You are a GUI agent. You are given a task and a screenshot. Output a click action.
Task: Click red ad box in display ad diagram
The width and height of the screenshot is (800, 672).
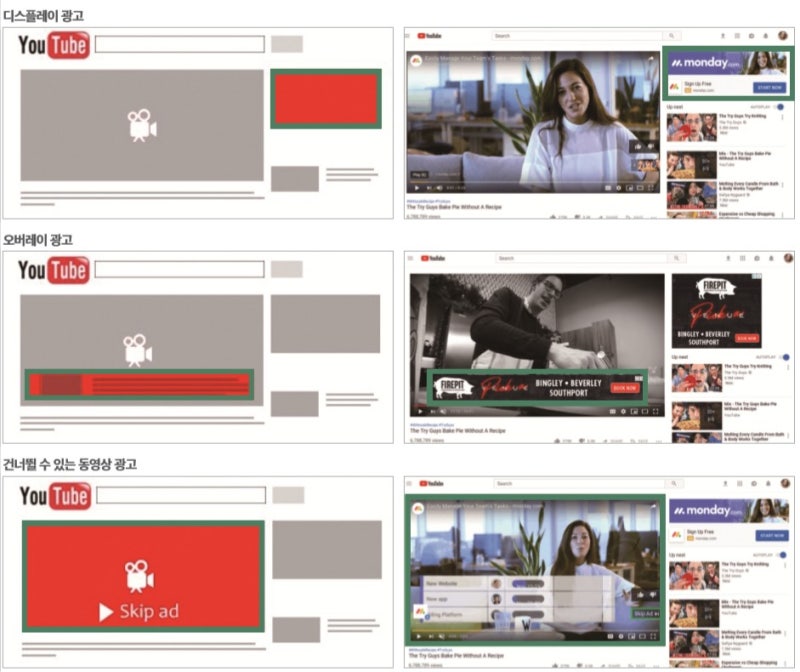pos(326,98)
